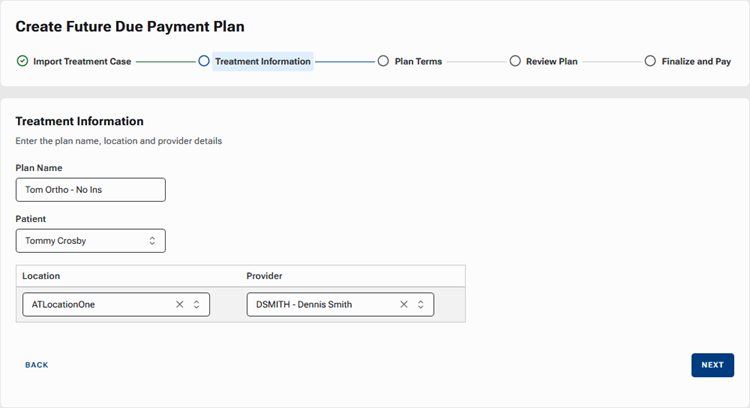The height and width of the screenshot is (408, 750).
Task: Click the DSMITH - Dennis Smith provider text
Action: (304, 304)
